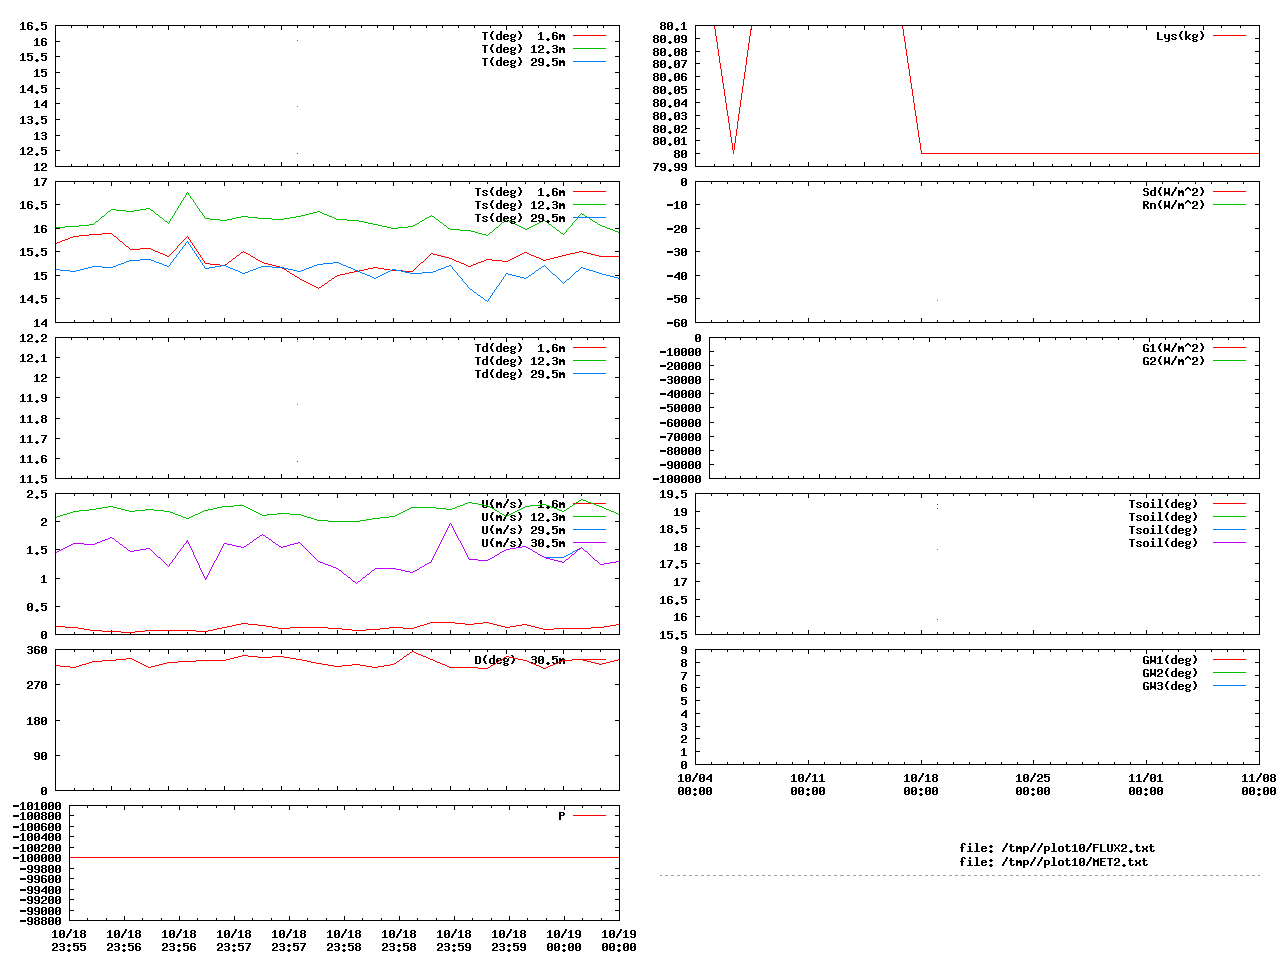Click the '11/01 00:00' x-axis label
This screenshot has height=960, width=1280.
tap(1146, 784)
